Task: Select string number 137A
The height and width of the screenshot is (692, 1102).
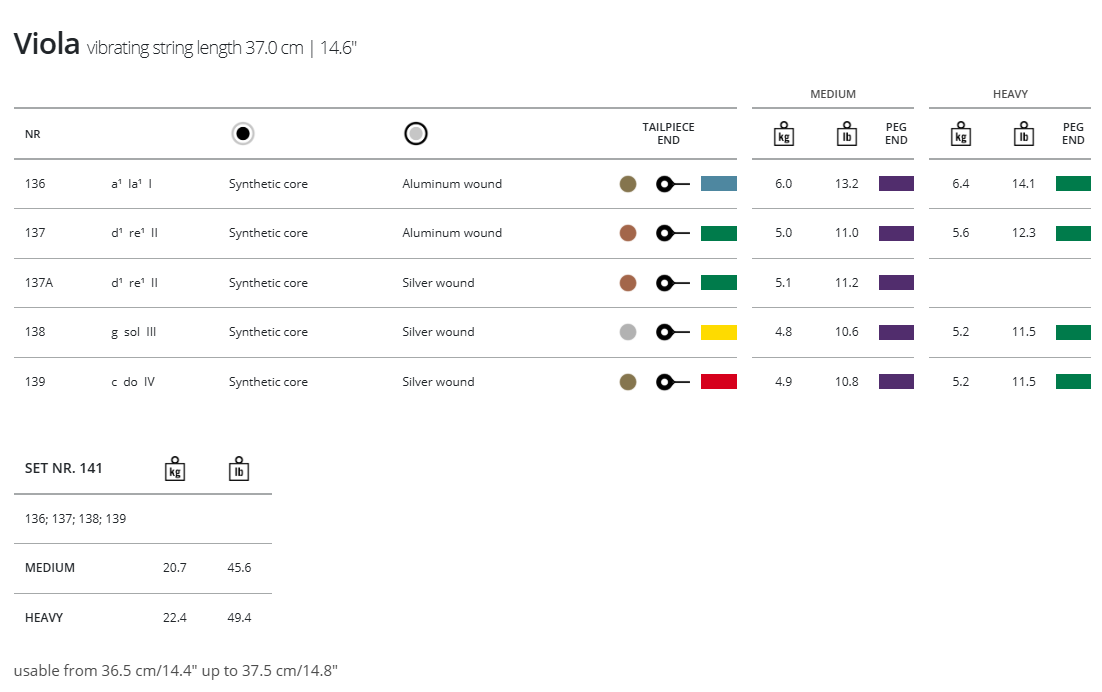Action: [39, 283]
